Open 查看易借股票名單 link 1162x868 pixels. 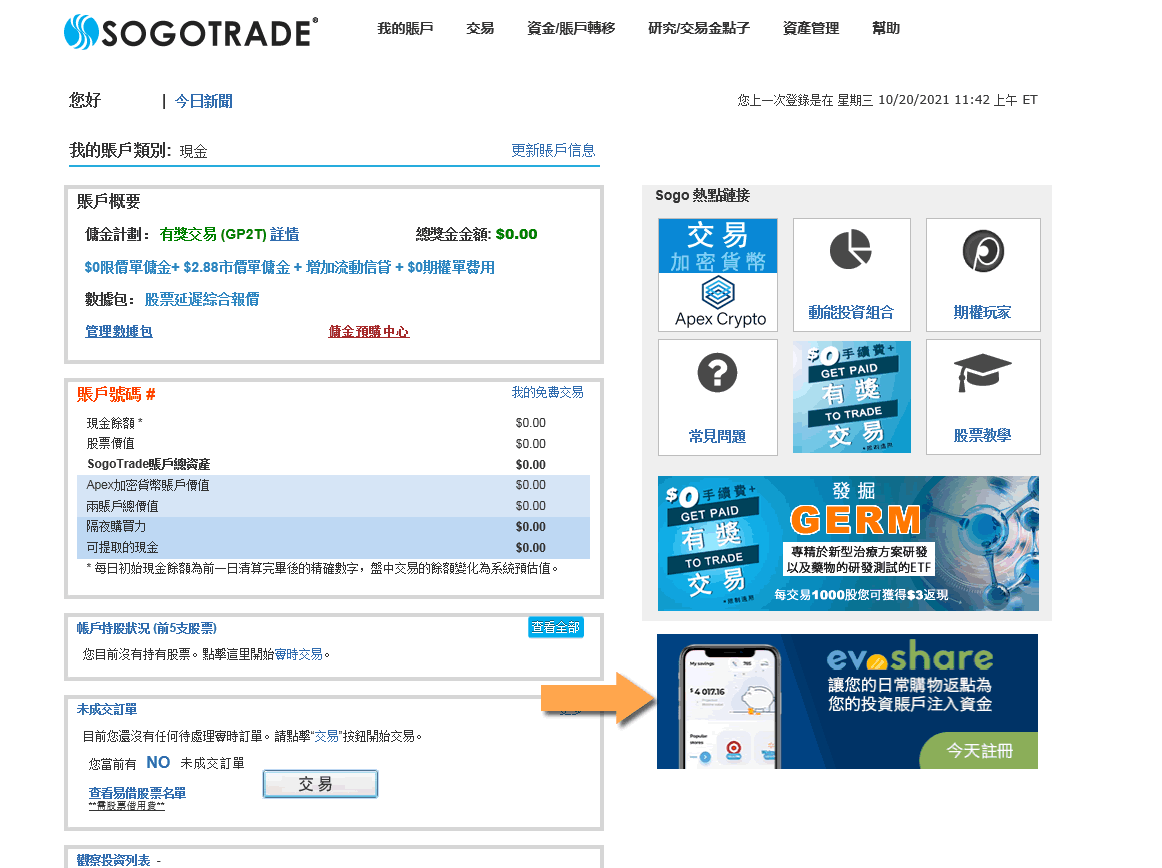(x=137, y=793)
